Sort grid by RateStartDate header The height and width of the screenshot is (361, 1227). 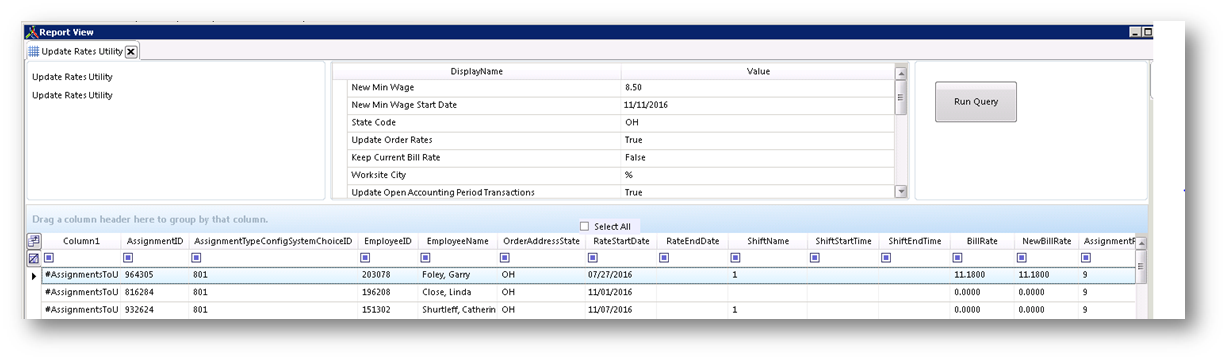[620, 241]
